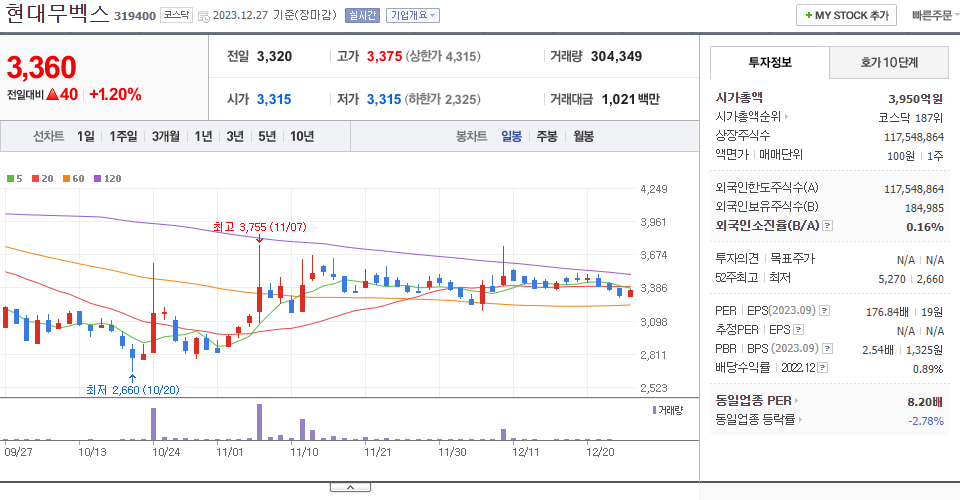The height and width of the screenshot is (500, 960).
Task: Click the red 20-day moving average legend
Action: click(43, 179)
